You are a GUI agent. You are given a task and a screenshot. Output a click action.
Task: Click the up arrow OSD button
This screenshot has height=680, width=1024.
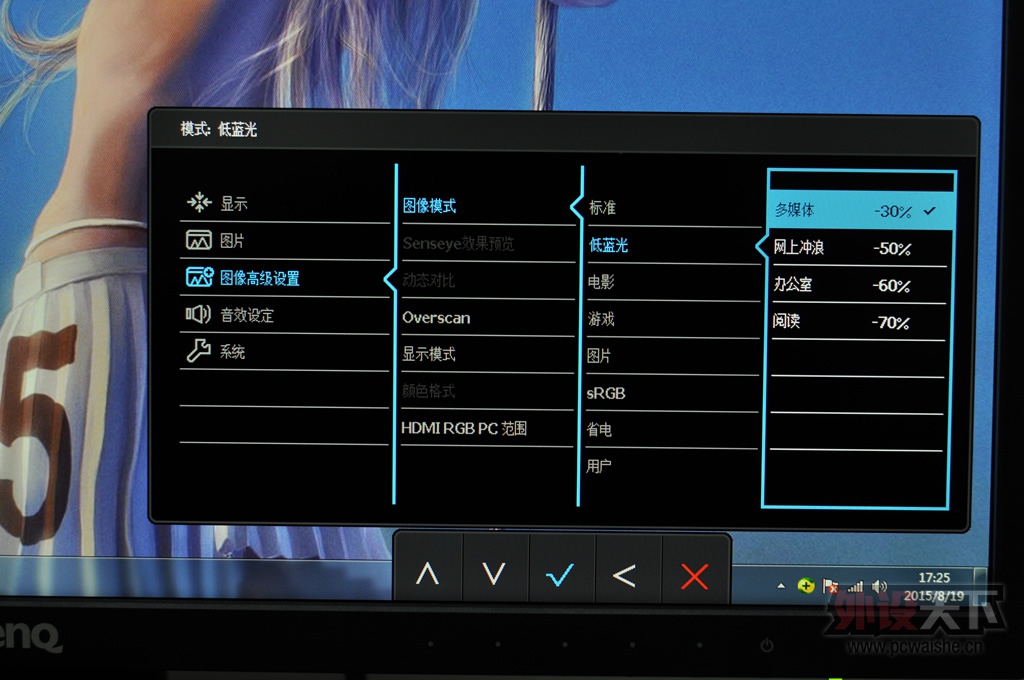pos(428,574)
